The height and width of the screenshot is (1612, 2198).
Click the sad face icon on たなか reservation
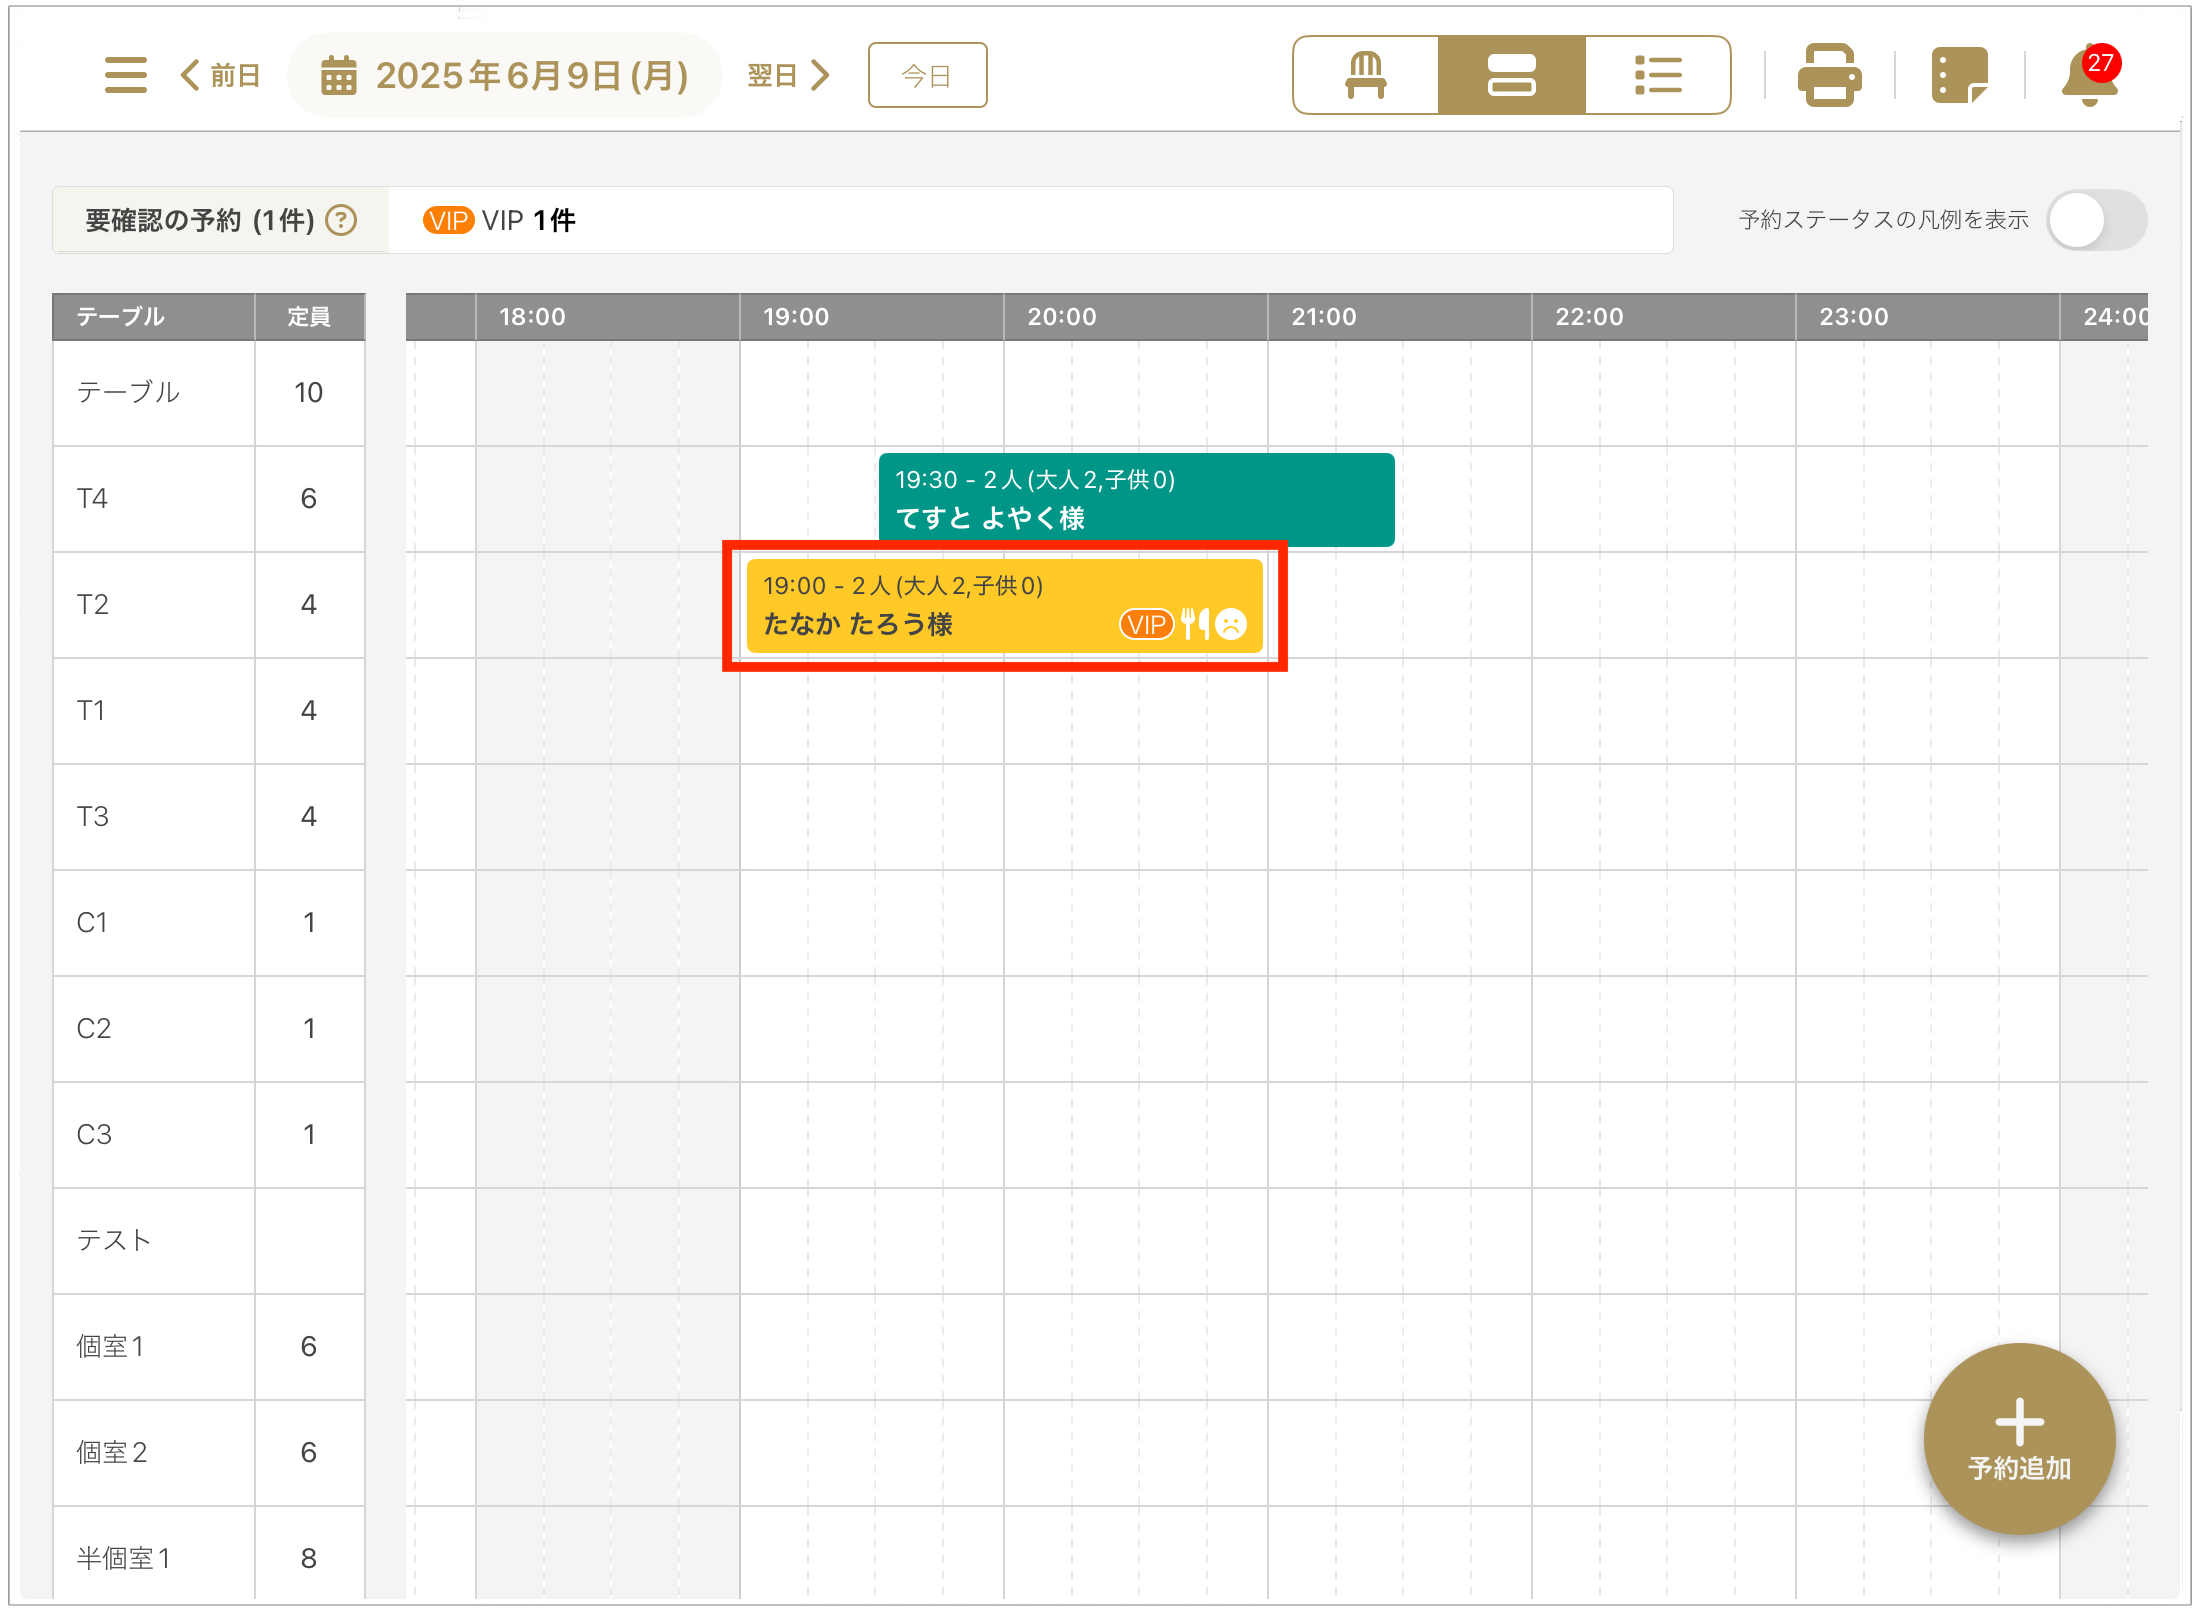tap(1231, 624)
